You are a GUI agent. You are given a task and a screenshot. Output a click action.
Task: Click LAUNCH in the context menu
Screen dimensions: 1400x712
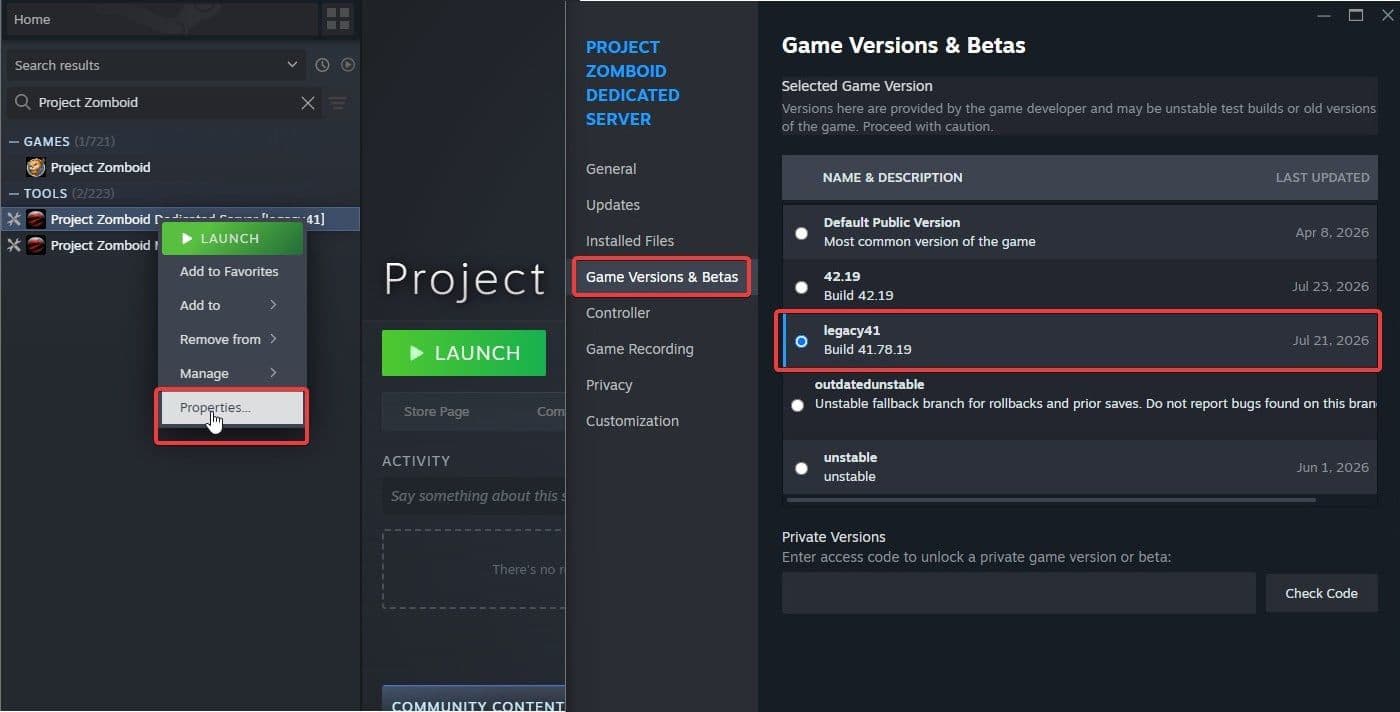click(232, 238)
